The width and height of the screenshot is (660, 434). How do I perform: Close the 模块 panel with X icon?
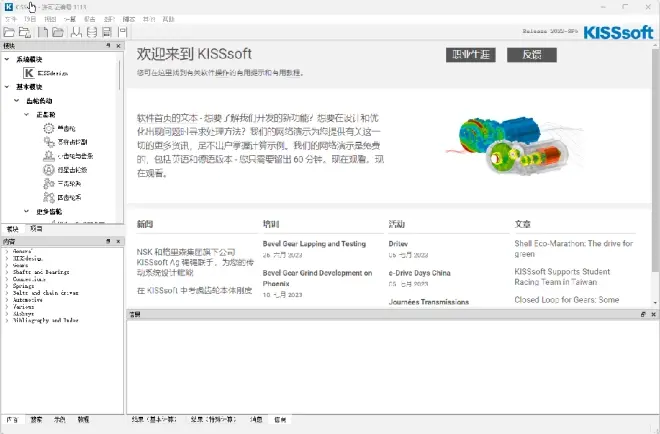pyautogui.click(x=118, y=46)
